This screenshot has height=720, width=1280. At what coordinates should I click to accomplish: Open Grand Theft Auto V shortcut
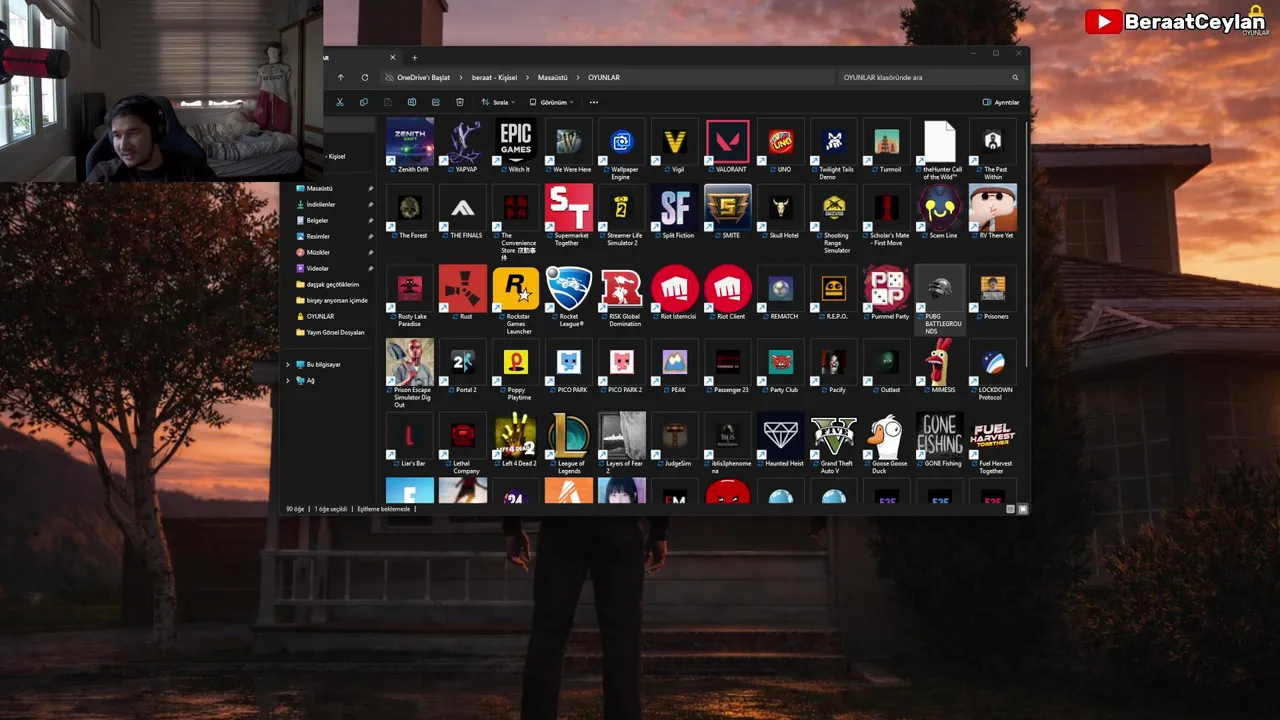(x=834, y=436)
